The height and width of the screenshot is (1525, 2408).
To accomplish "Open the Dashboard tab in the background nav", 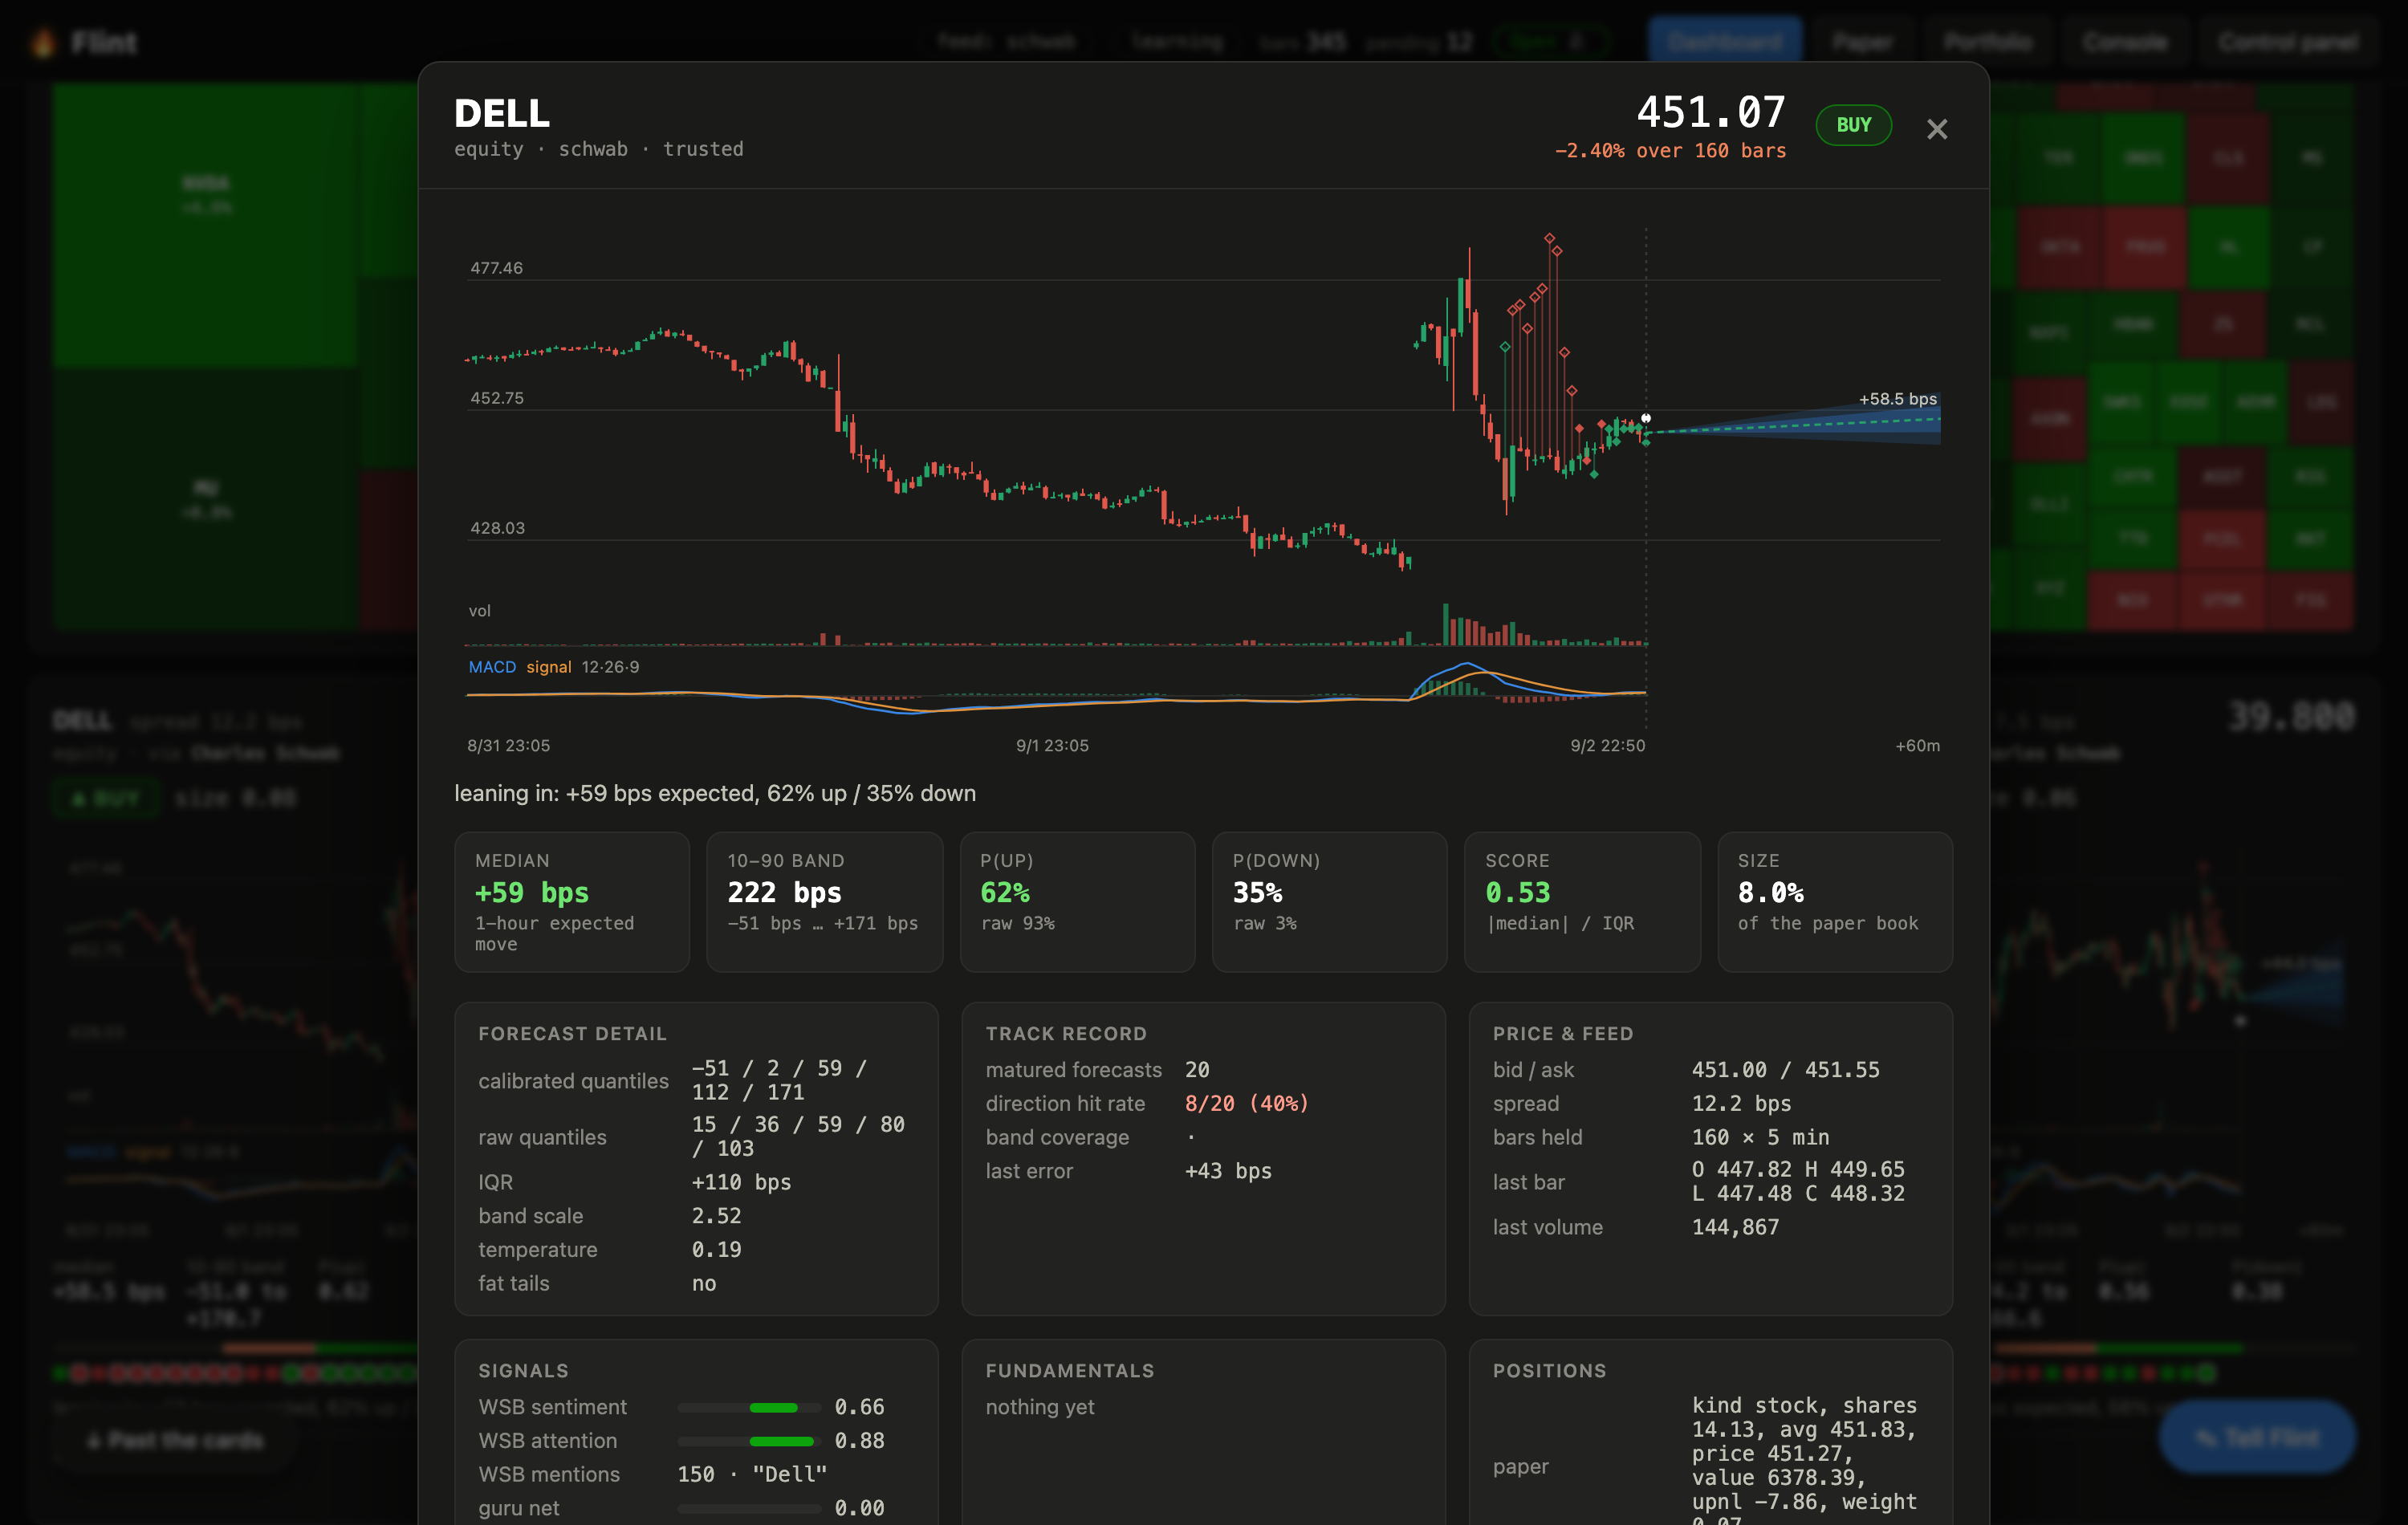I will [1725, 42].
